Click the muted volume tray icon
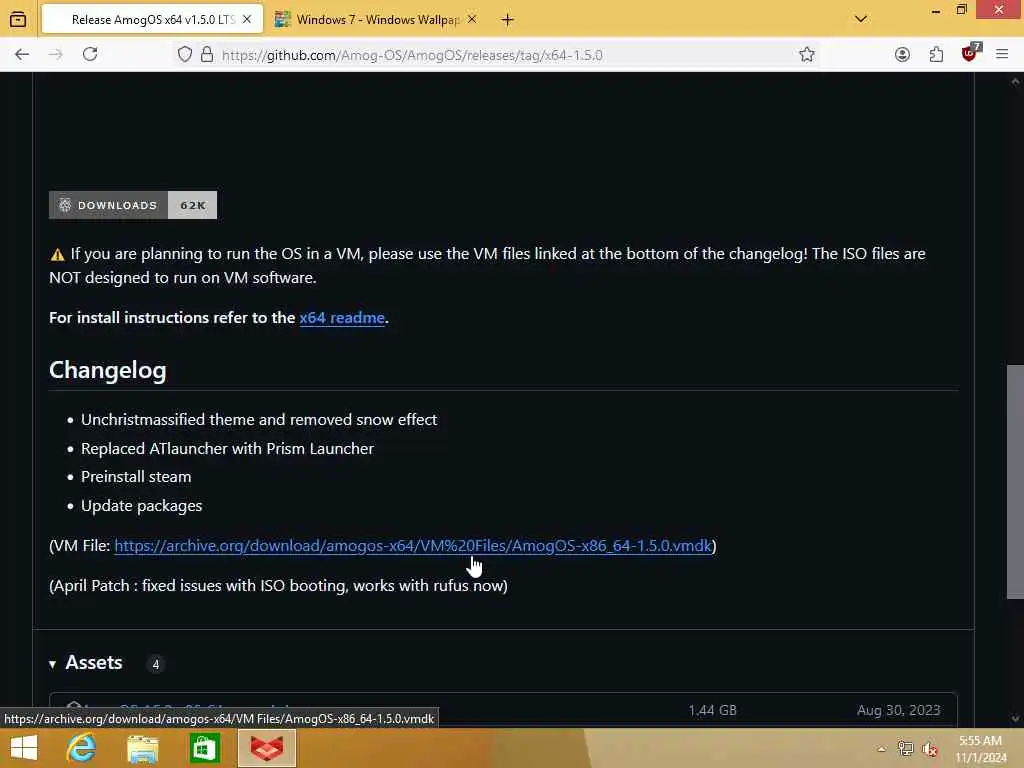Viewport: 1024px width, 768px height. click(x=930, y=750)
